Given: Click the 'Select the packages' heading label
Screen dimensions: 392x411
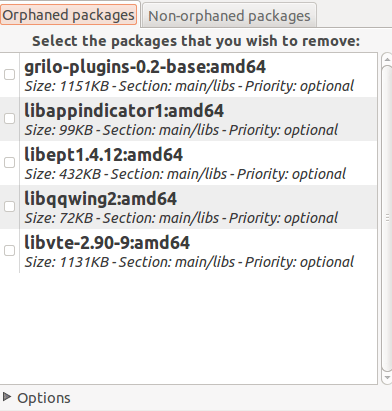Looking at the screenshot, I should 196,41.
